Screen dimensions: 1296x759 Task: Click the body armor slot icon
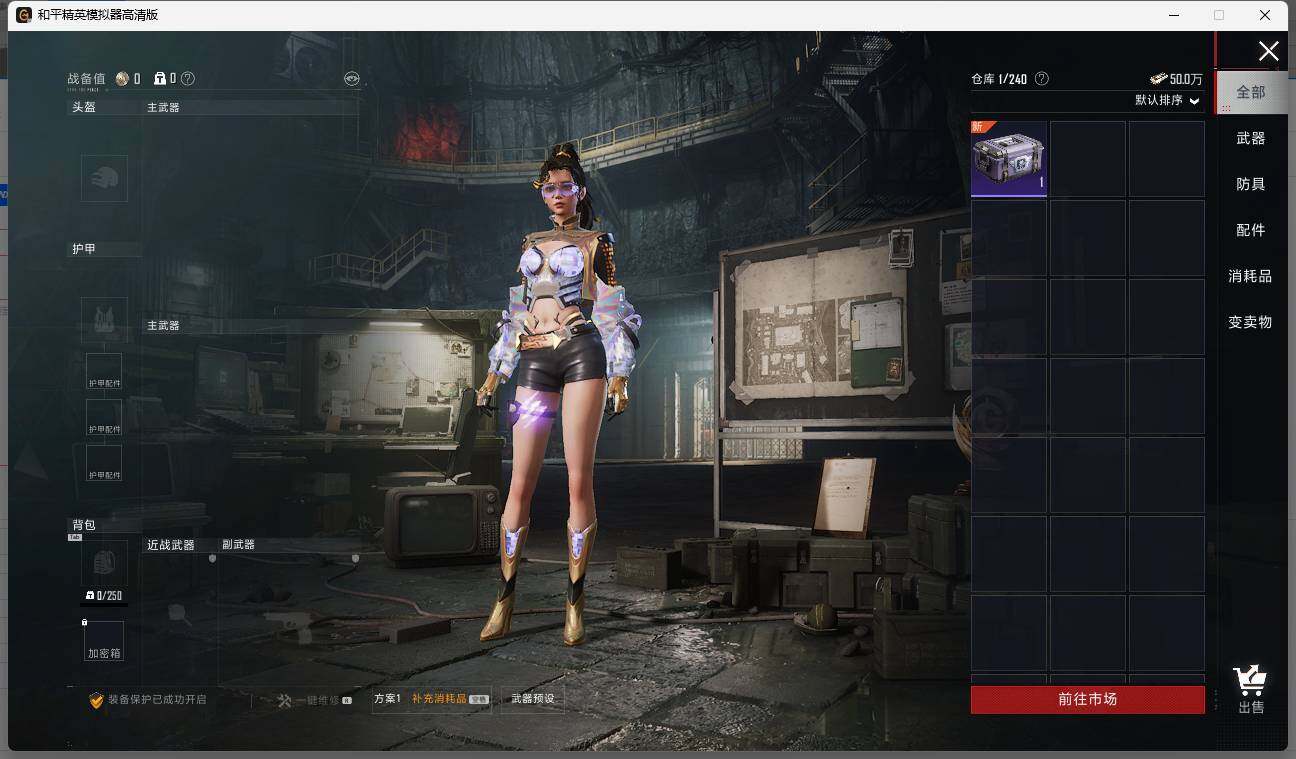104,320
